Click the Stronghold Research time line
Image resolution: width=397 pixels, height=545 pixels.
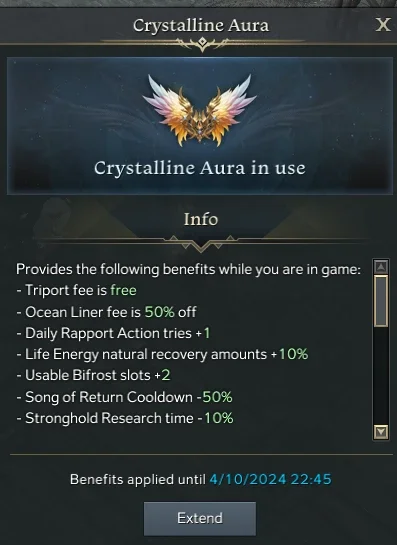(x=125, y=418)
